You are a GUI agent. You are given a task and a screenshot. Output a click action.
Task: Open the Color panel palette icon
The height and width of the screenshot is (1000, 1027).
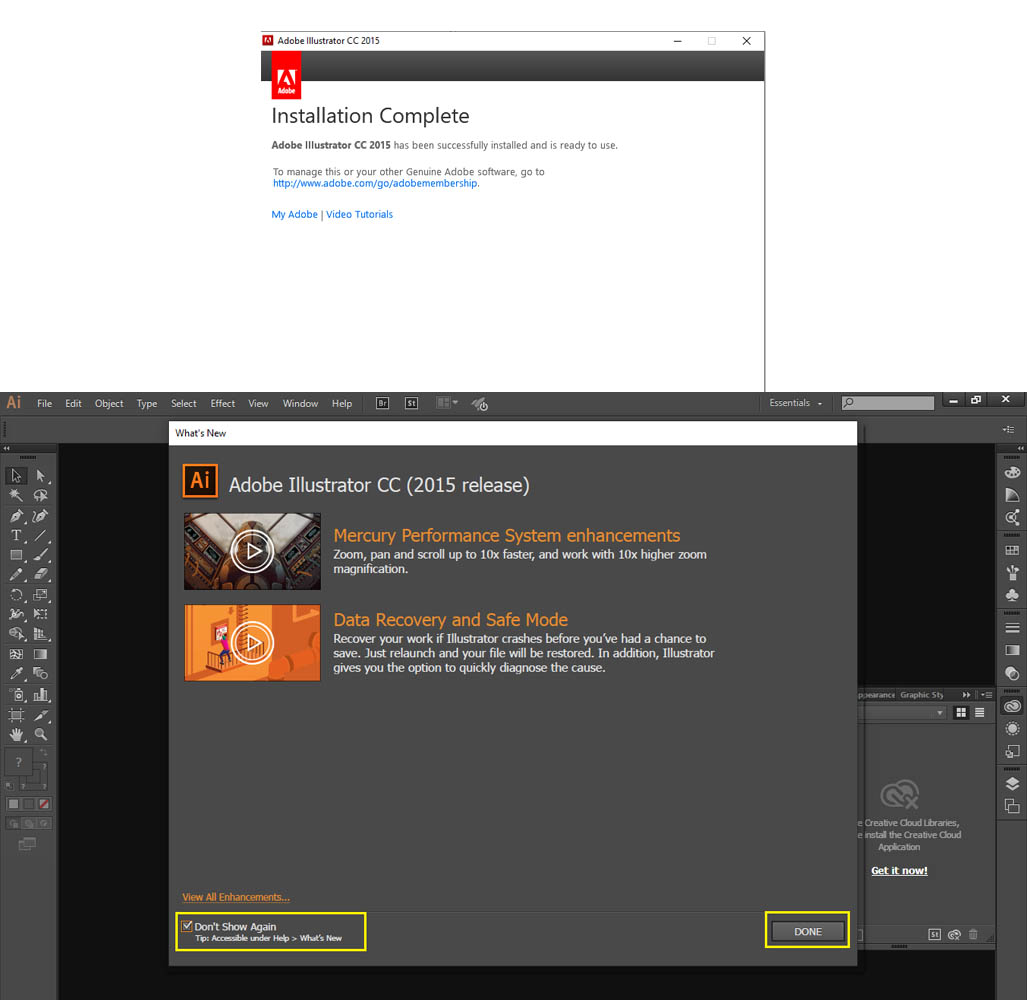click(x=1012, y=473)
